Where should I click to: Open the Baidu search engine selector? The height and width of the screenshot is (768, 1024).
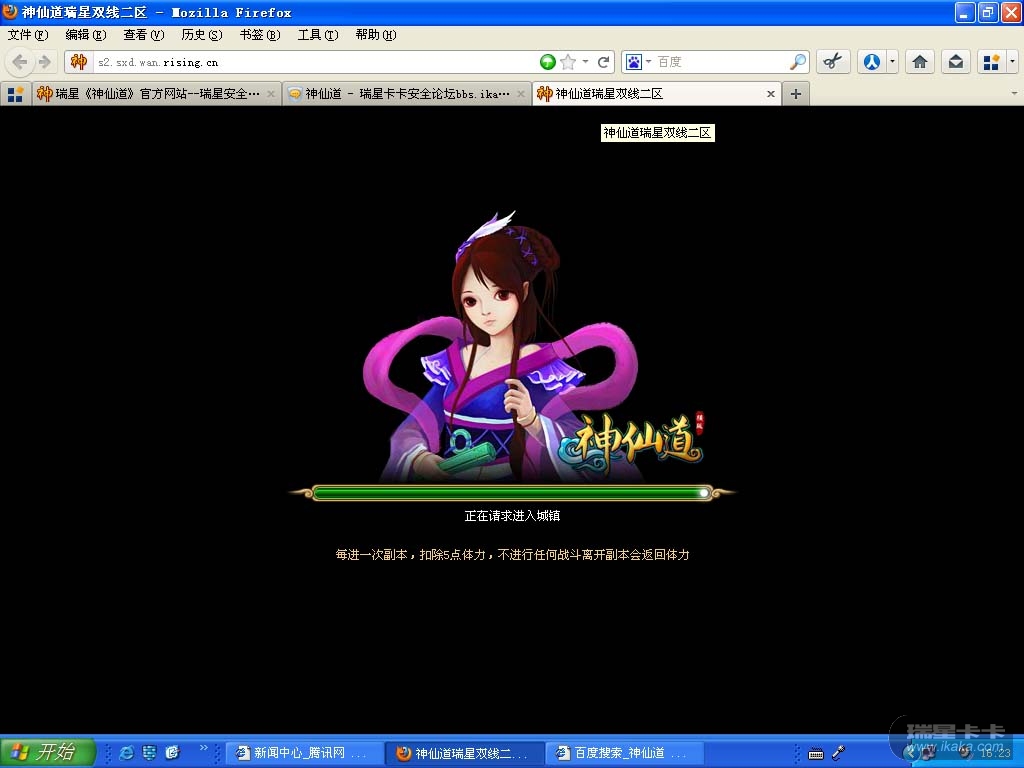[639, 62]
